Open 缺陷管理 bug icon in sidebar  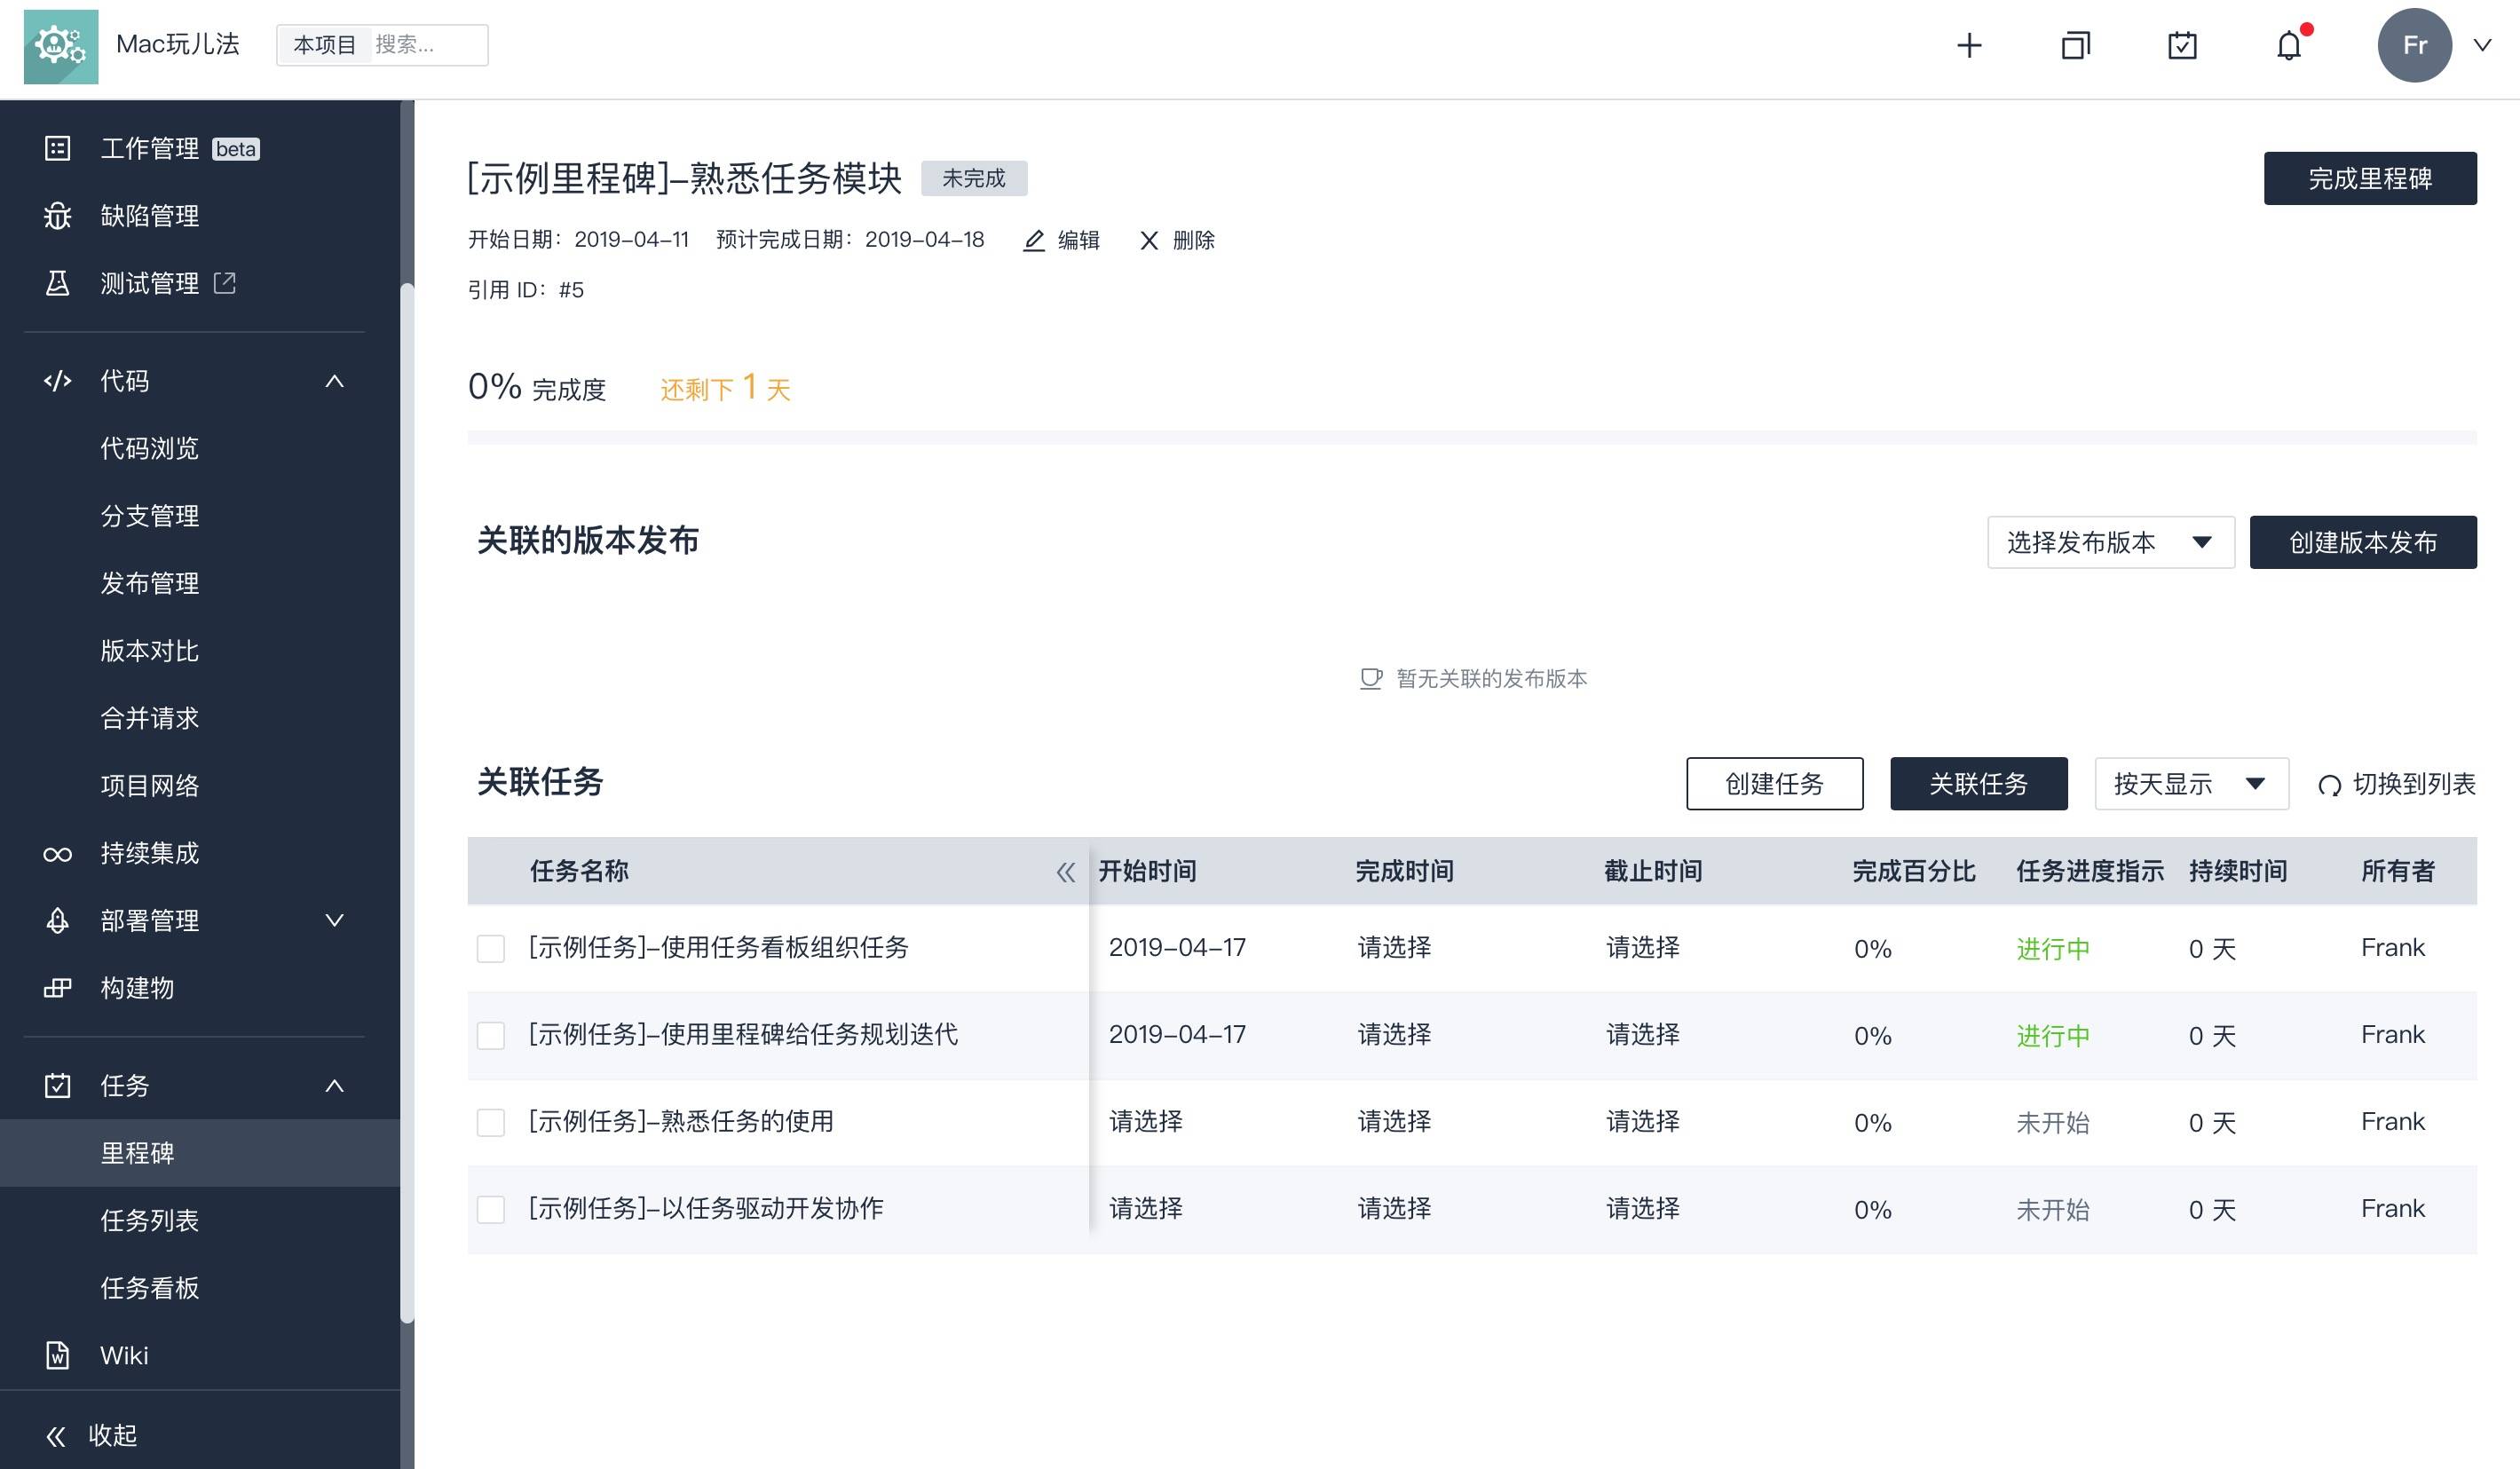[58, 216]
